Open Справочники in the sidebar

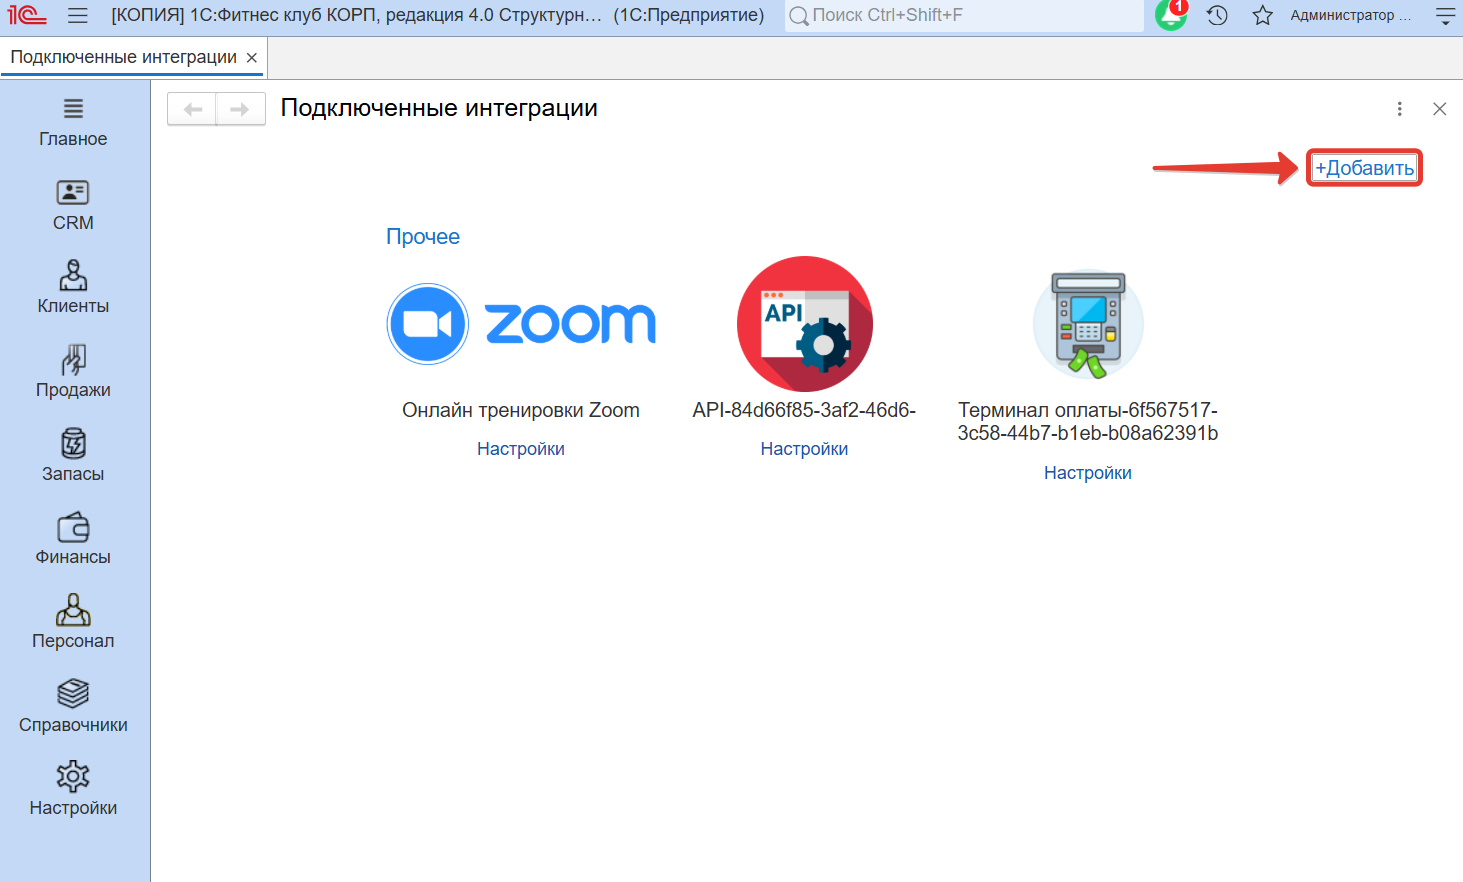tap(73, 707)
